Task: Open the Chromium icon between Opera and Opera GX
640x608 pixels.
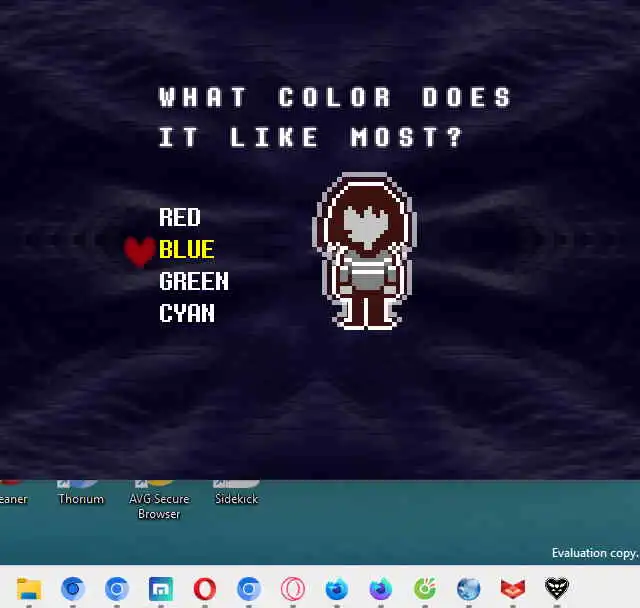Action: pos(249,589)
